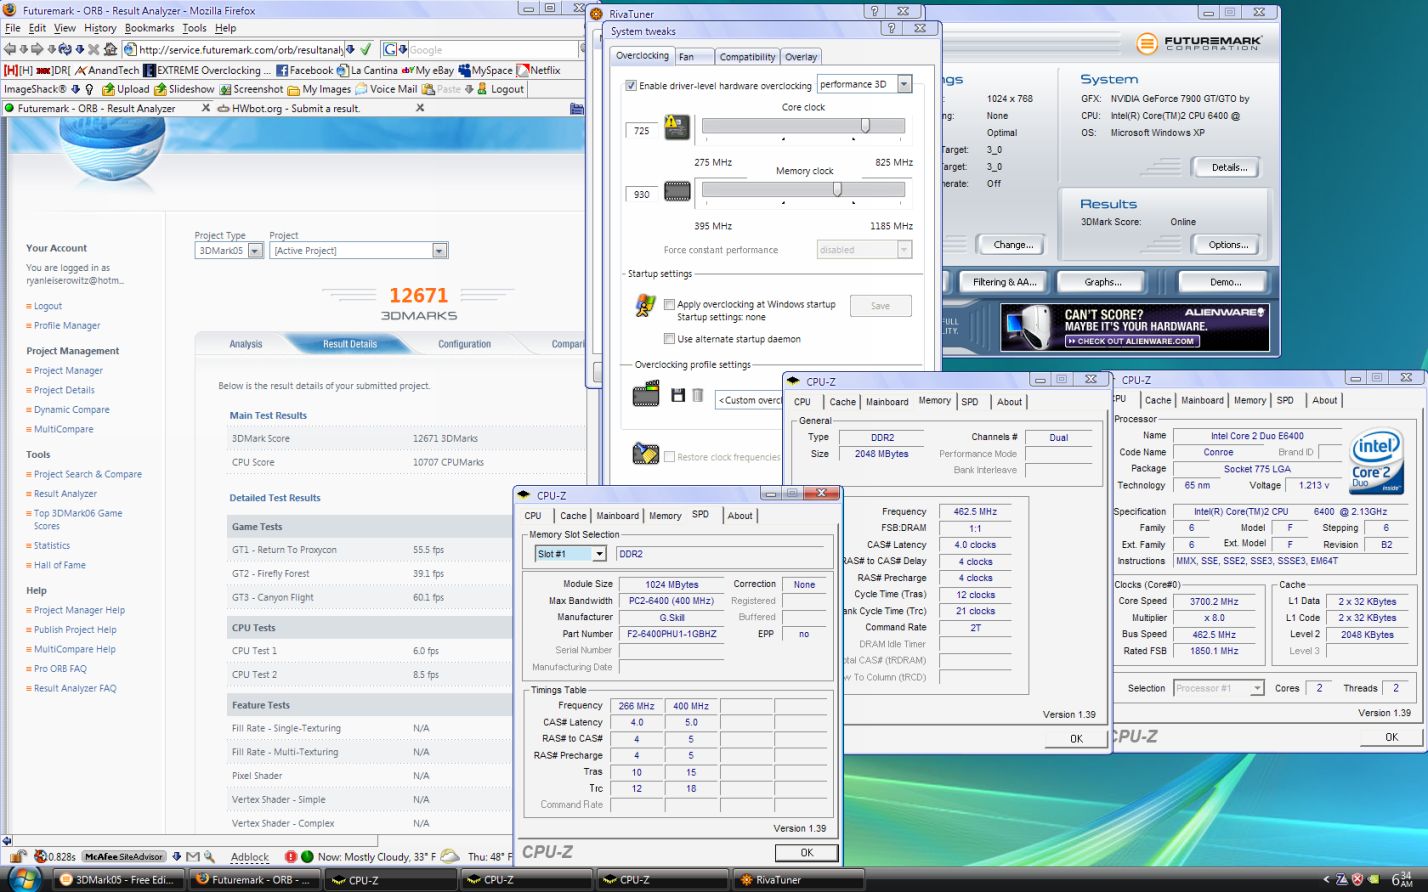Switch to RivaTuner Fan tab
The image size is (1428, 892).
(693, 57)
